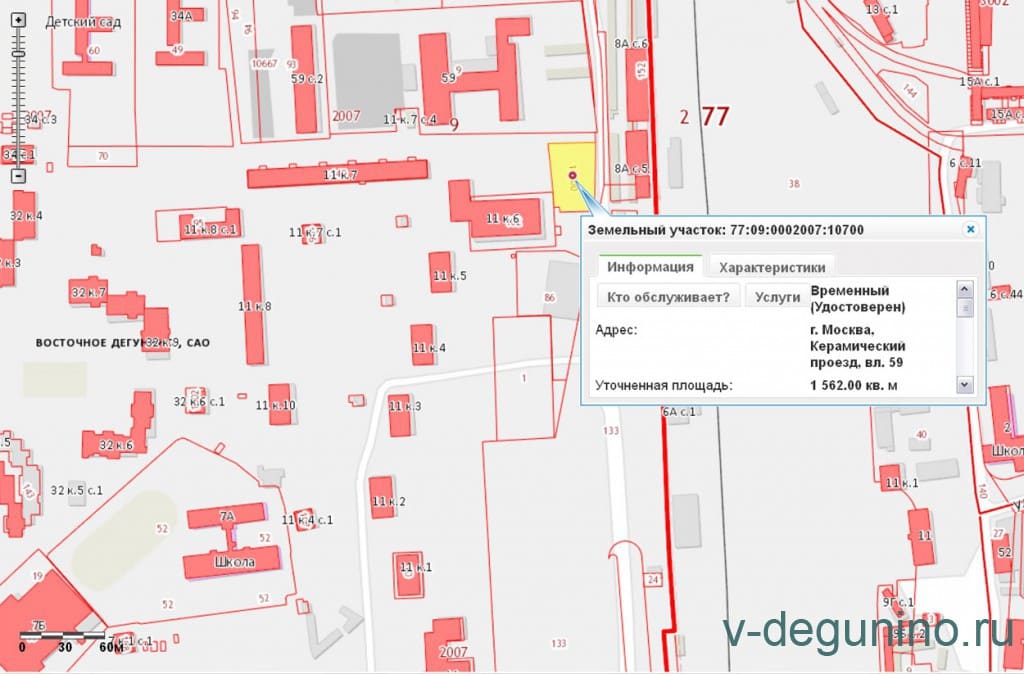Open the Кто обслуживает? section

(667, 297)
